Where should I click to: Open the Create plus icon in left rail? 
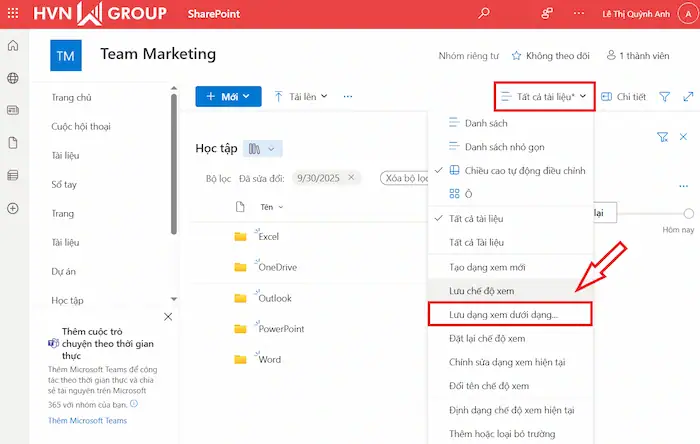coord(13,208)
